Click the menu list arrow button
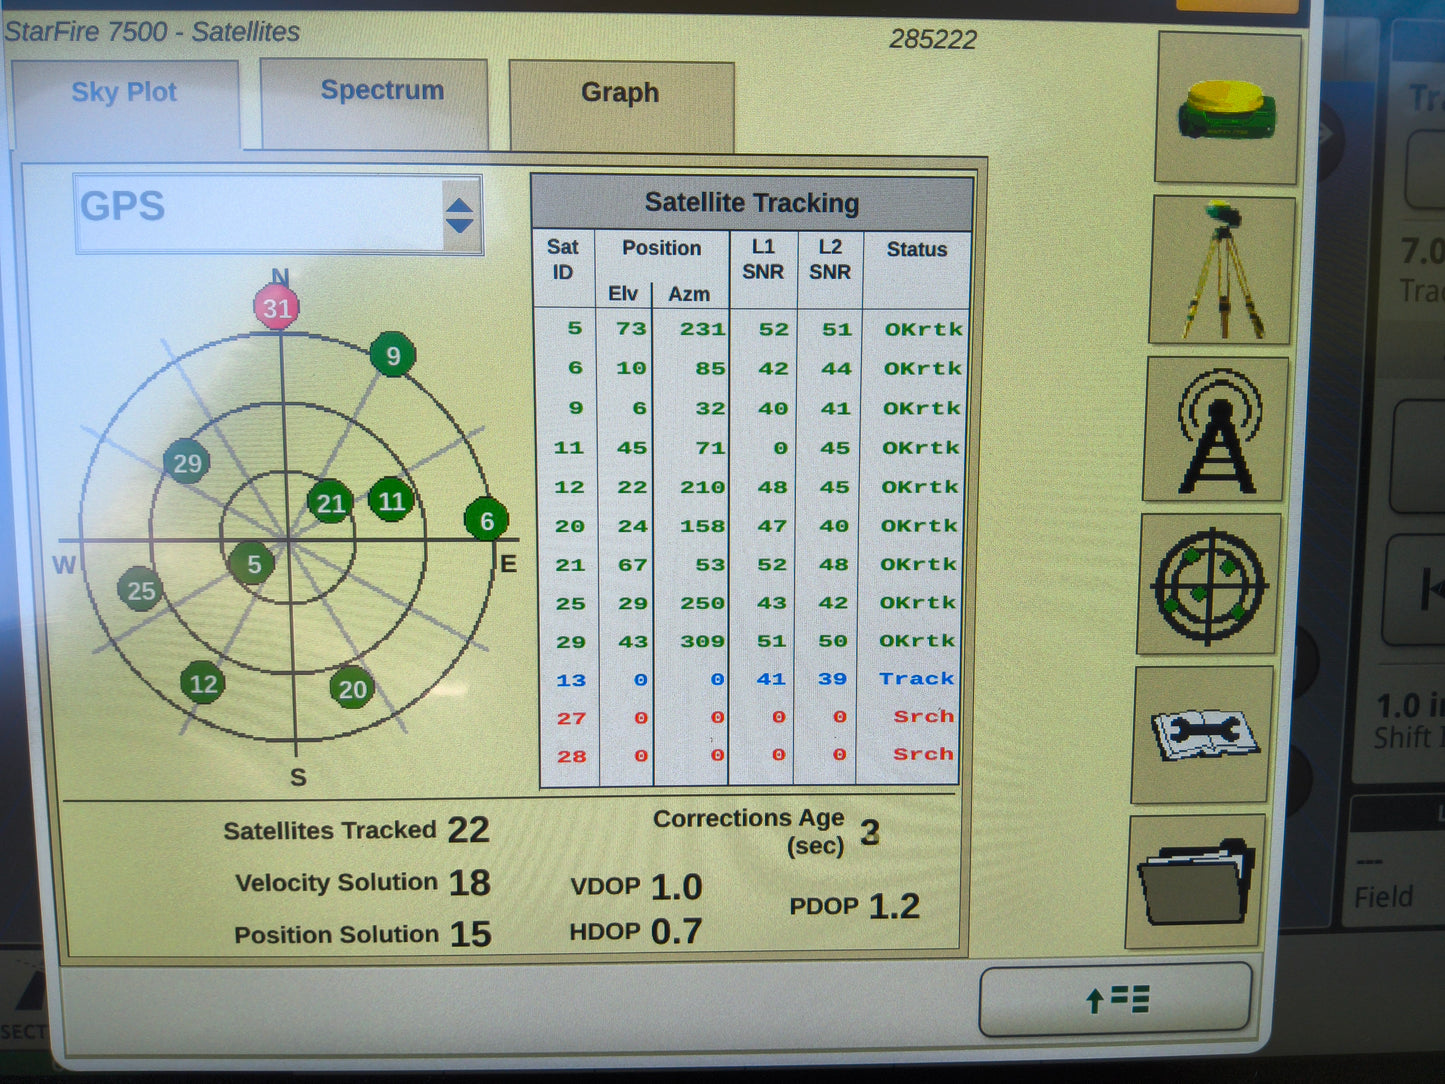The width and height of the screenshot is (1445, 1084). pos(1115,999)
